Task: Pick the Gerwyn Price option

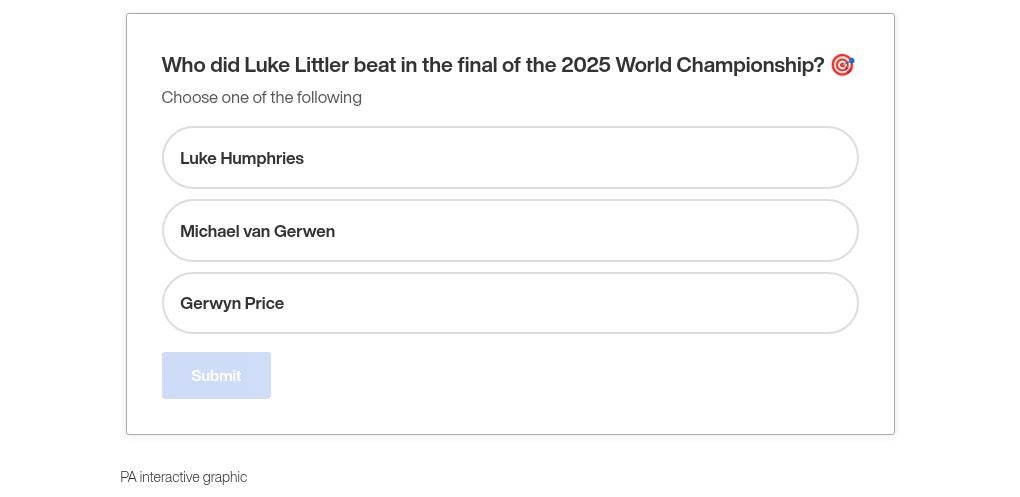Action: (x=510, y=303)
